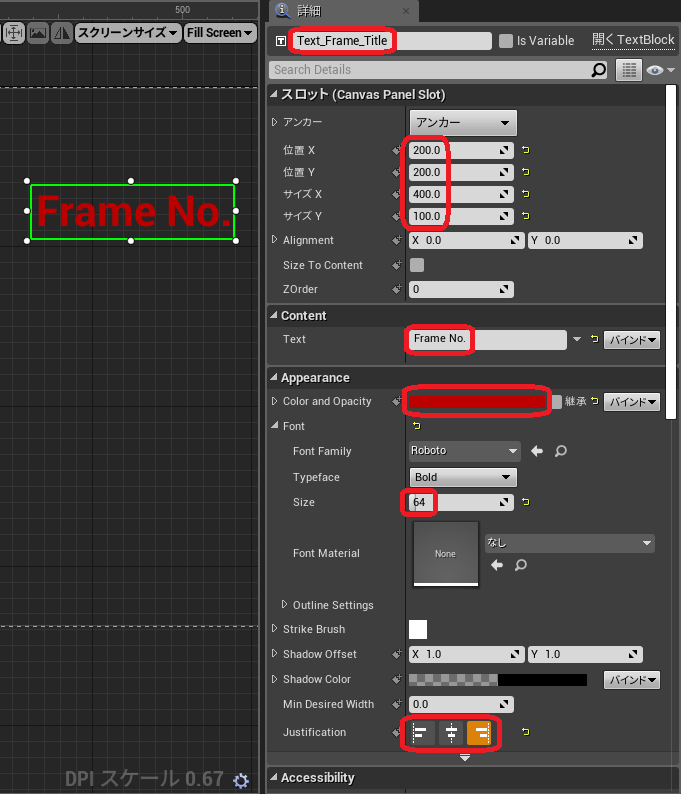Use selected asset arrow for Font Family

point(537,451)
